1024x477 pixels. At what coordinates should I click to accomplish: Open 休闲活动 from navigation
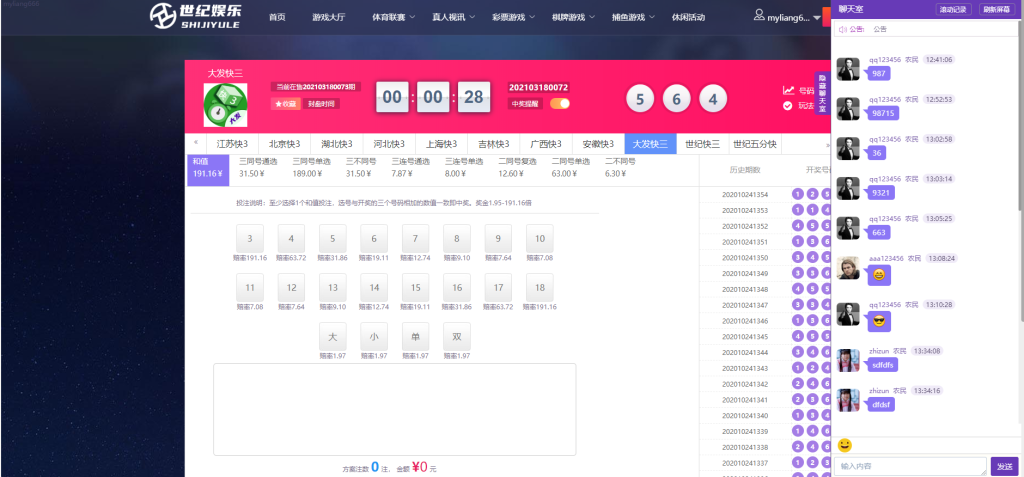click(x=688, y=17)
